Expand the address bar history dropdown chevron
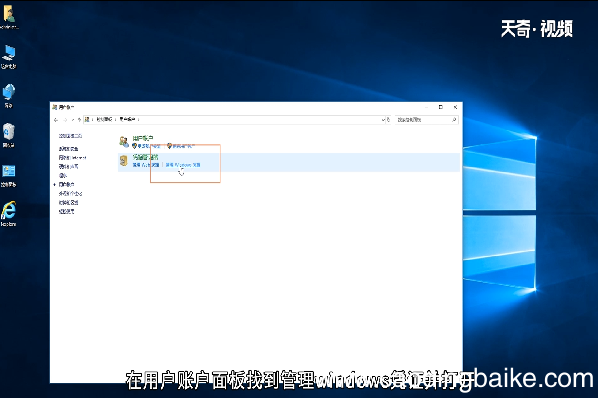 [383, 120]
